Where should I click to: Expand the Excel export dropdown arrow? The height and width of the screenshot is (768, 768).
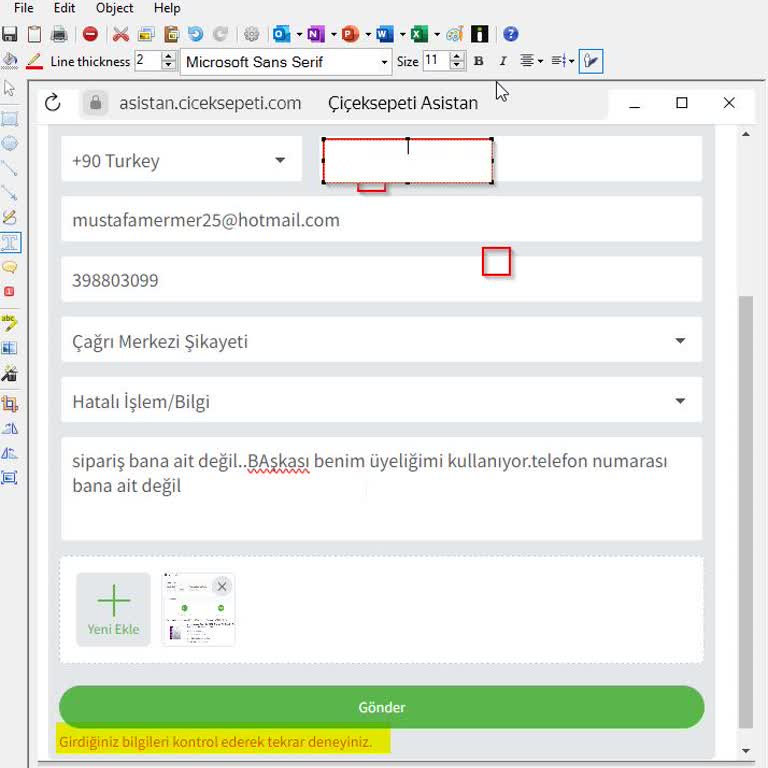point(437,34)
